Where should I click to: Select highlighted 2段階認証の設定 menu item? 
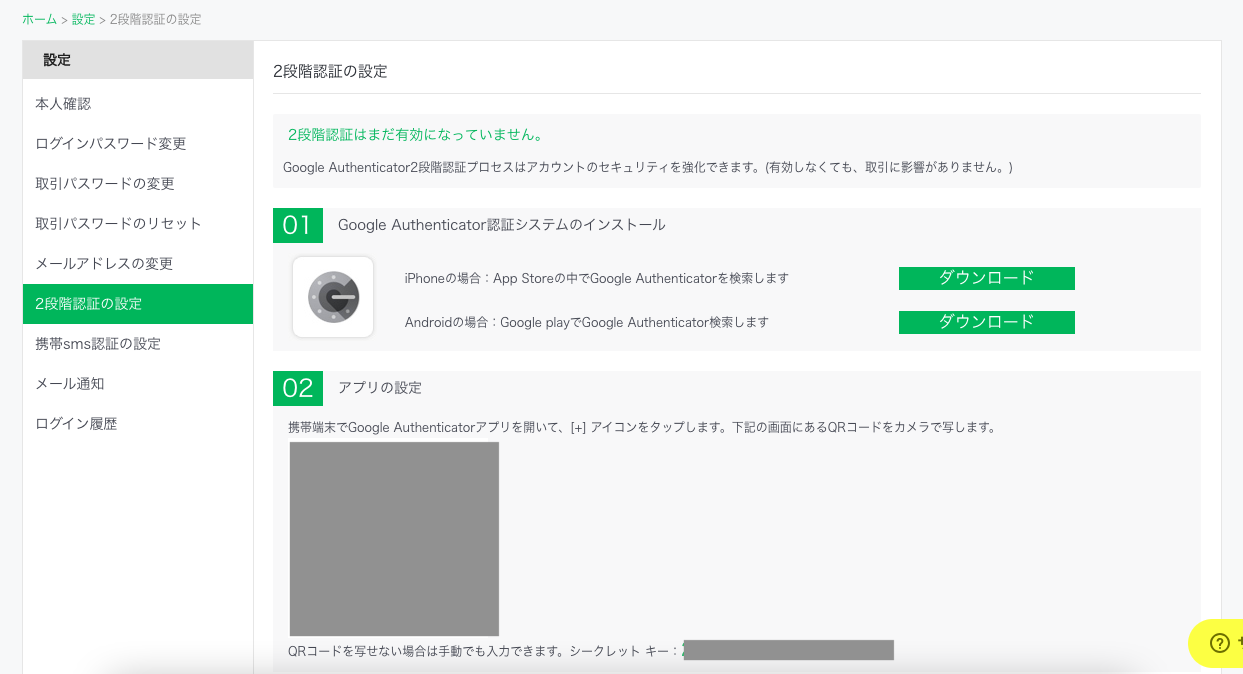click(138, 304)
